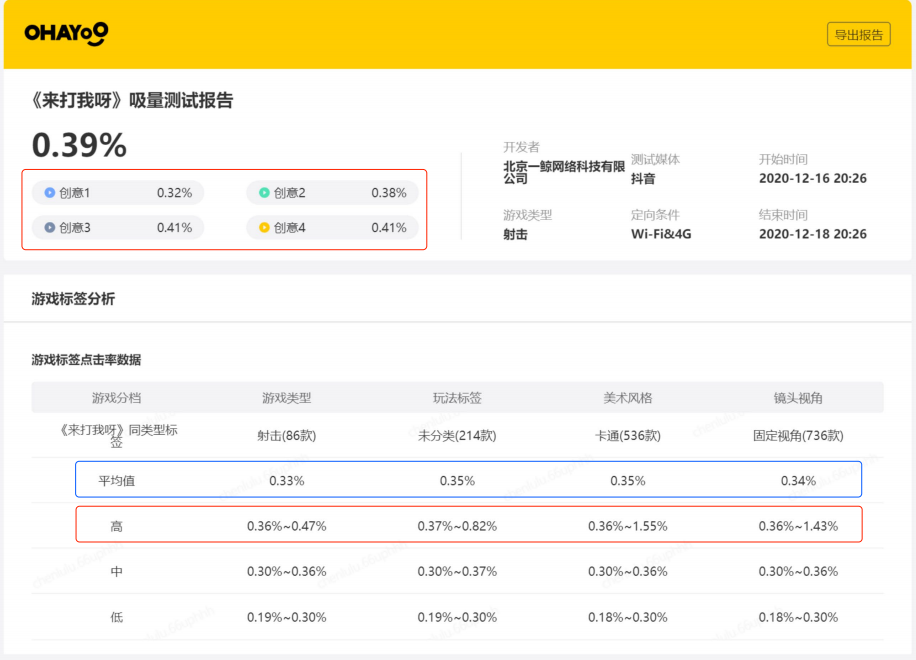Click the 玩法标签 column header
This screenshot has width=916, height=660.
(457, 398)
